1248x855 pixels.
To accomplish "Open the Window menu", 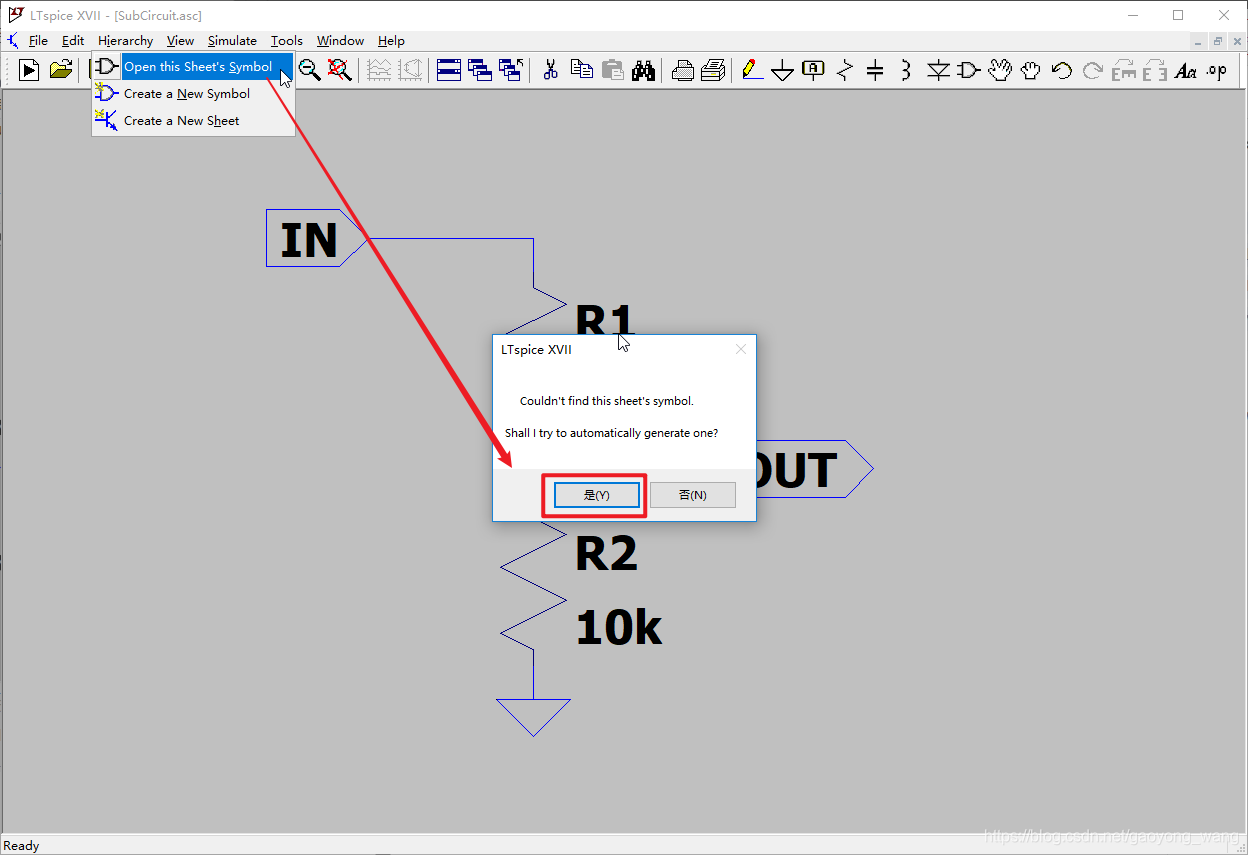I will coord(340,41).
